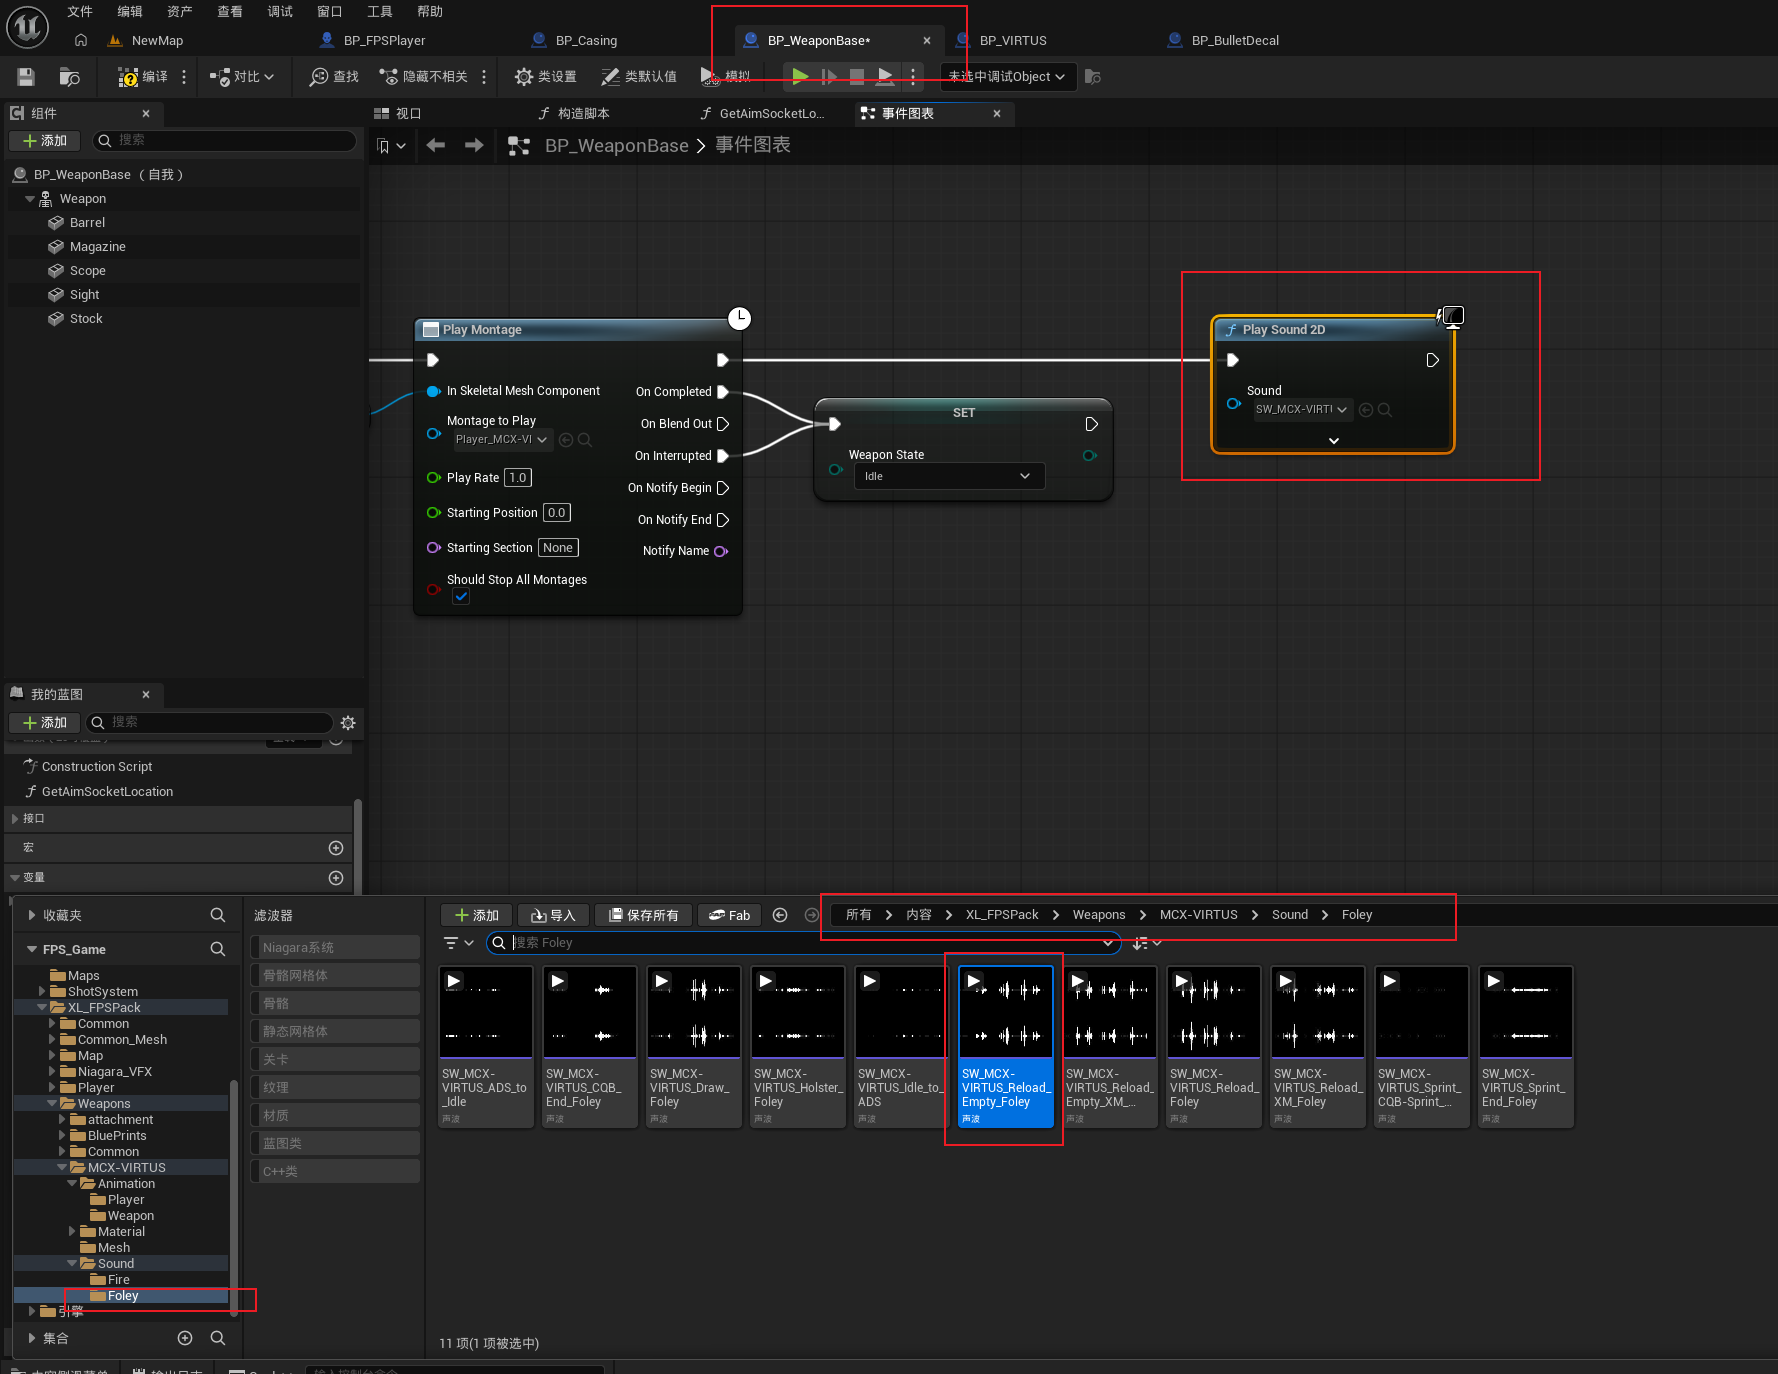The image size is (1778, 1374).
Task: Click 添加 in the content browser
Action: click(x=476, y=915)
